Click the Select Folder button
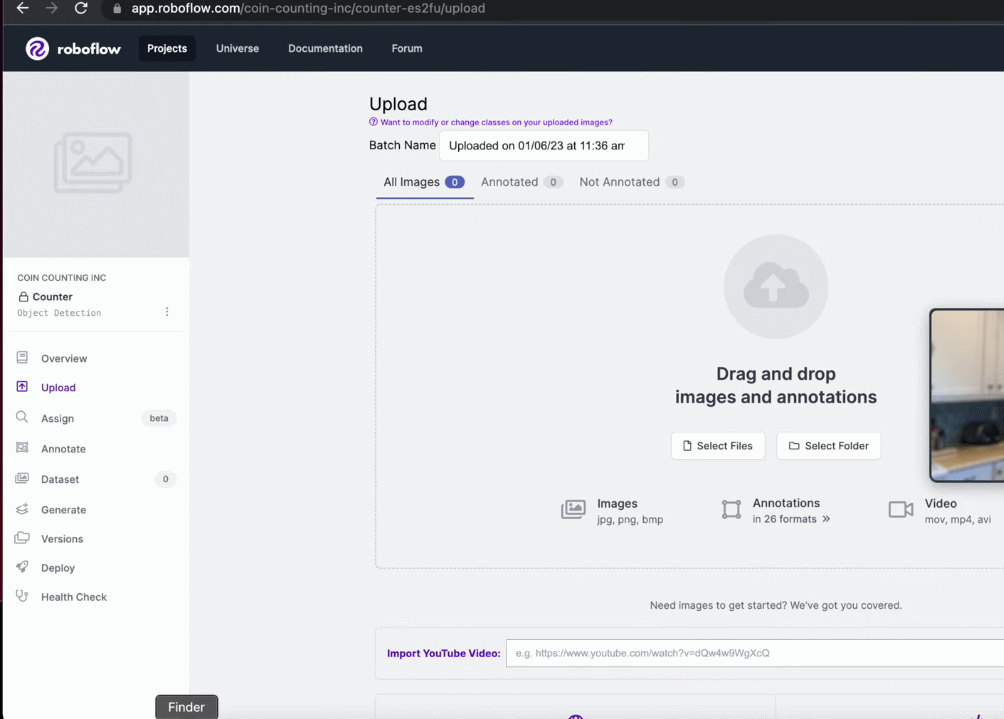Viewport: 1004px width, 719px height. tap(829, 446)
